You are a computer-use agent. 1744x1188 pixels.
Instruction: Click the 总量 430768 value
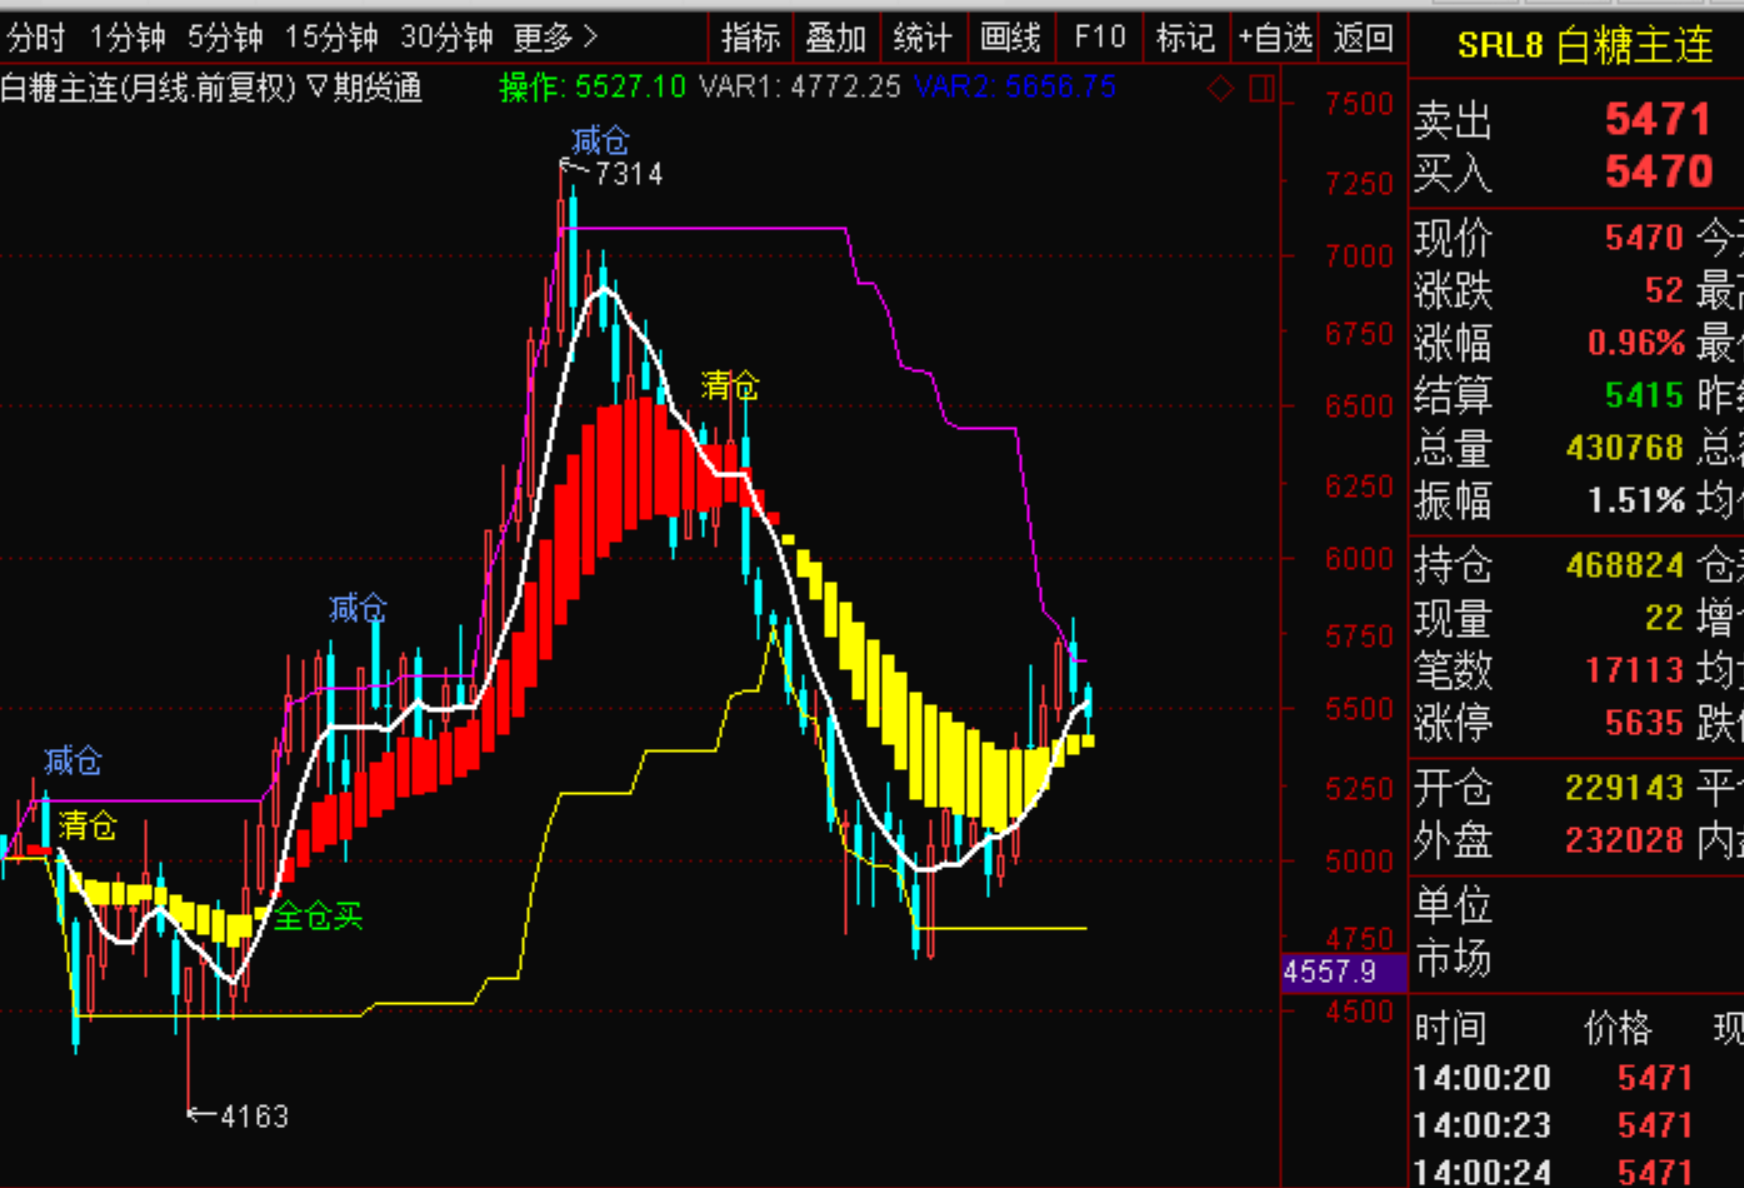1625,447
